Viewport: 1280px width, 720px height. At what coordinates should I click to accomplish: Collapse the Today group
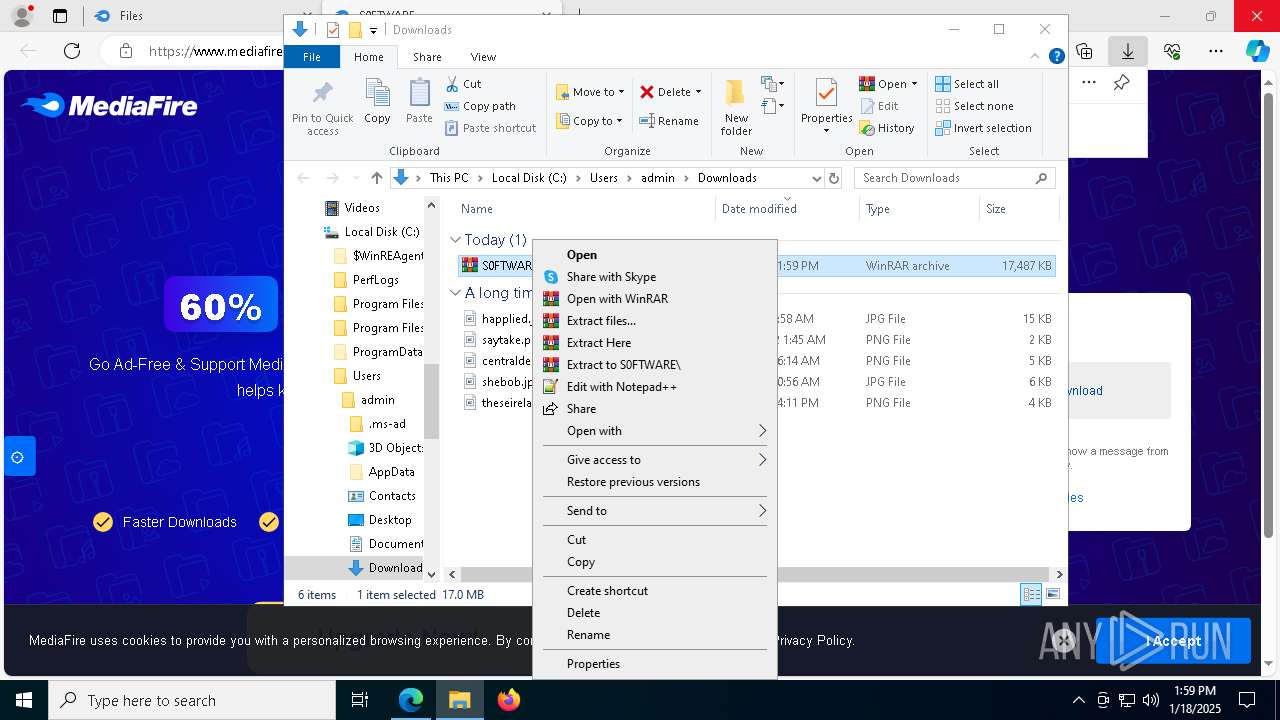tap(455, 240)
